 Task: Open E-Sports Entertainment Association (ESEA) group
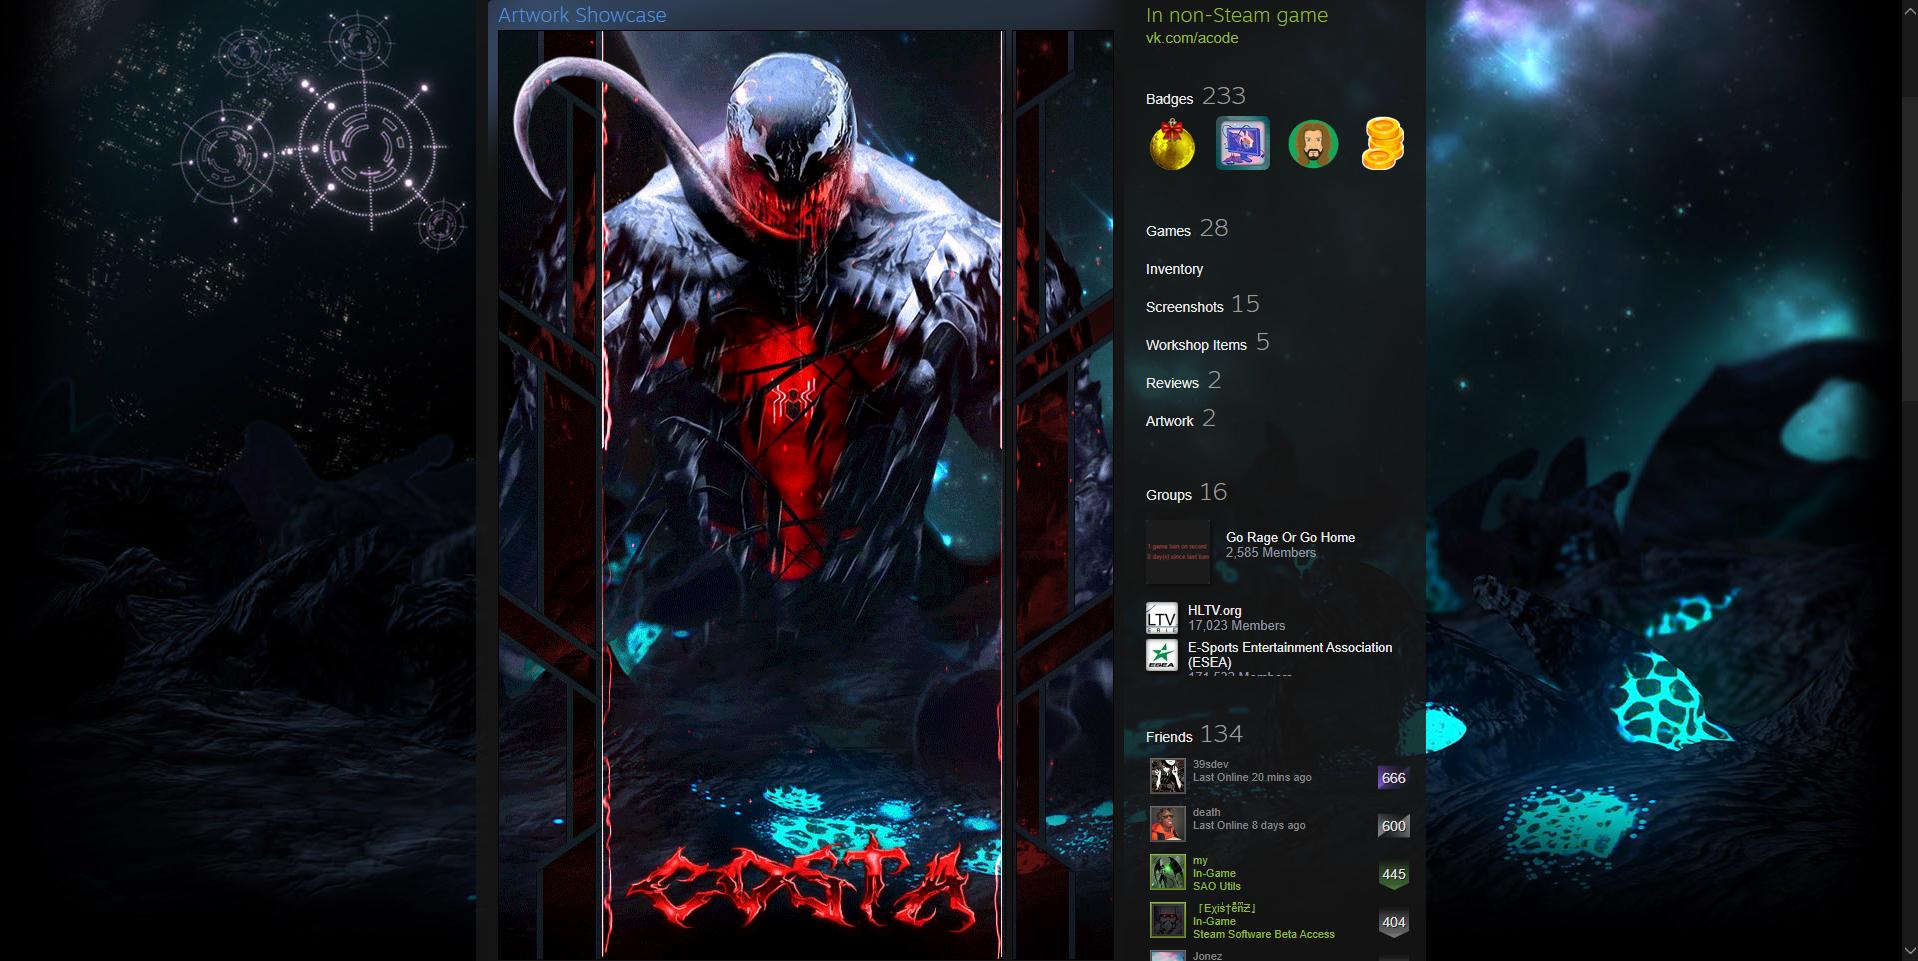pos(1290,655)
